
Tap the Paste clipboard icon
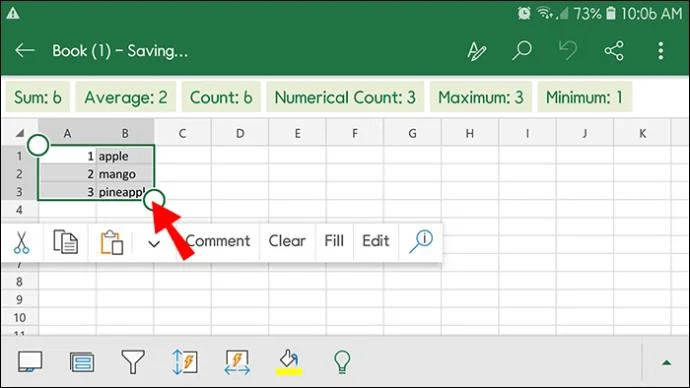111,242
